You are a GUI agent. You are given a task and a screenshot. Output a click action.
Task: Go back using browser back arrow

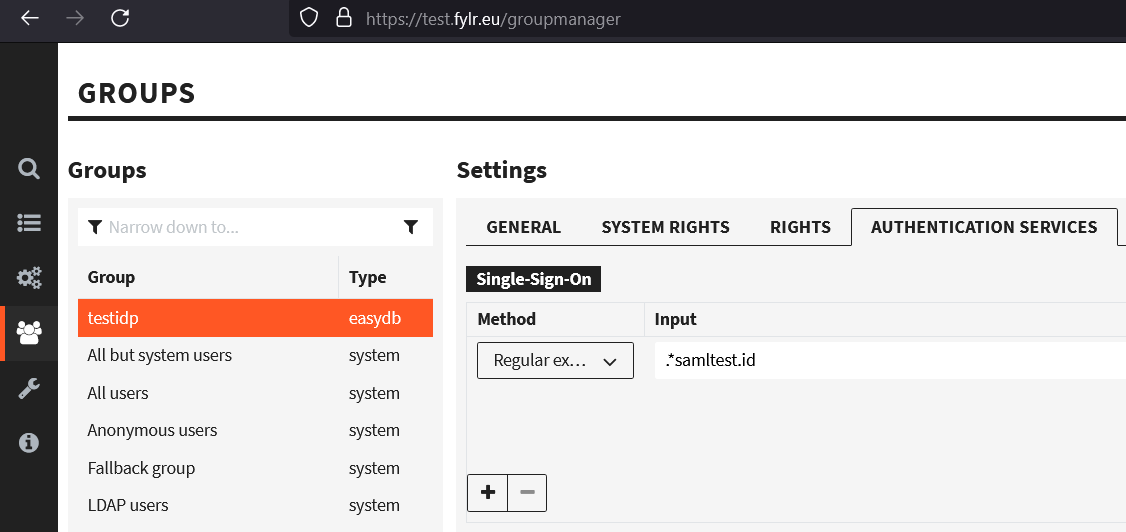(30, 18)
